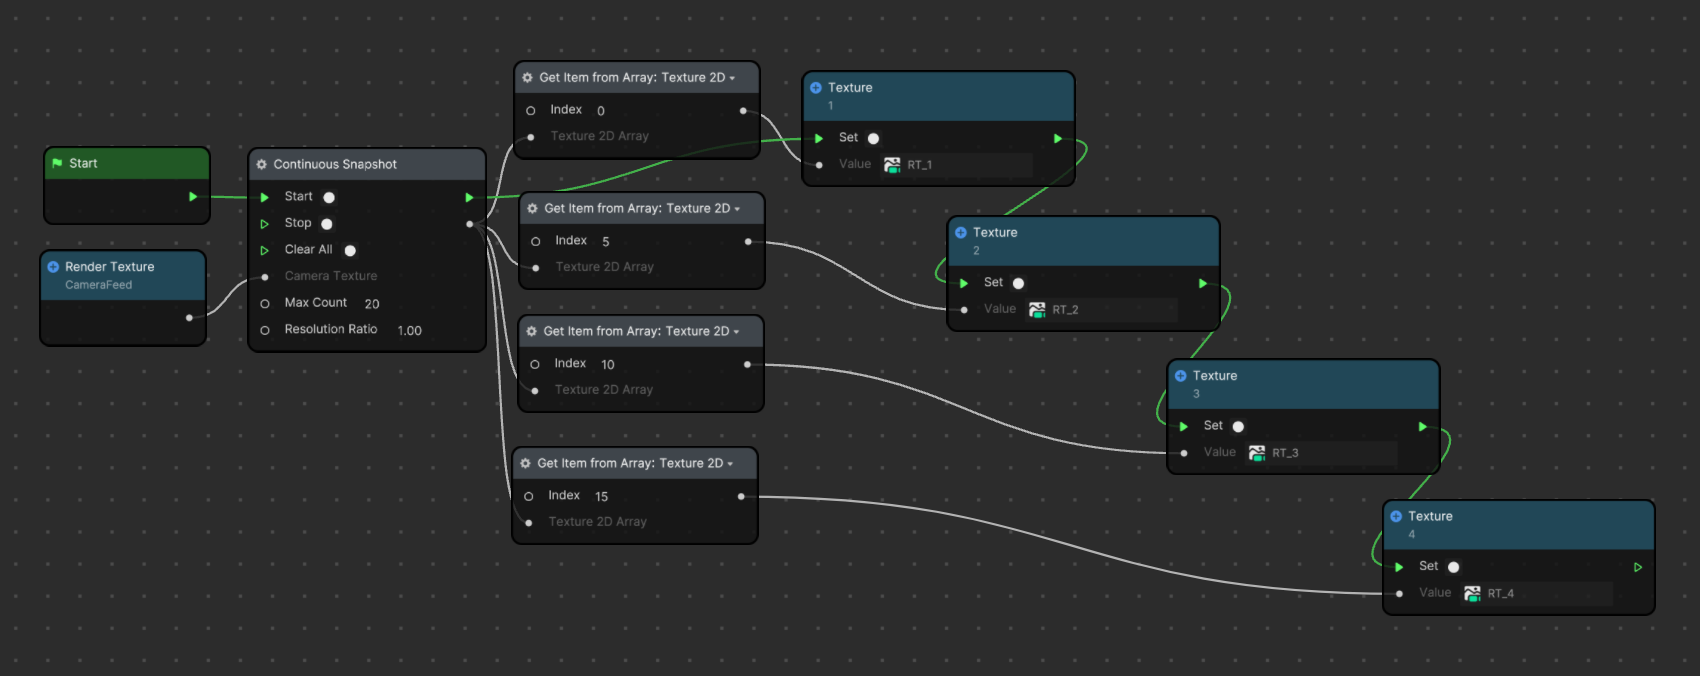Edit the Index value 5 field

606,242
